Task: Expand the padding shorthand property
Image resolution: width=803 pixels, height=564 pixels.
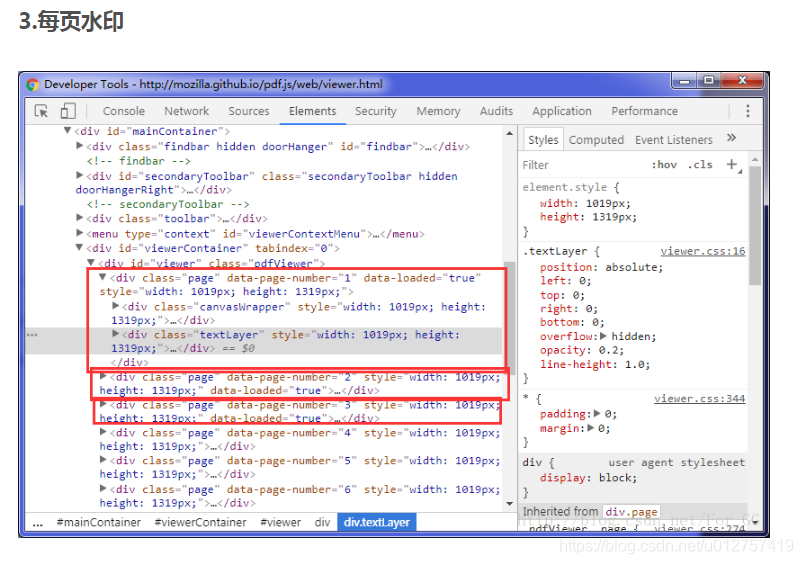Action: 597,413
